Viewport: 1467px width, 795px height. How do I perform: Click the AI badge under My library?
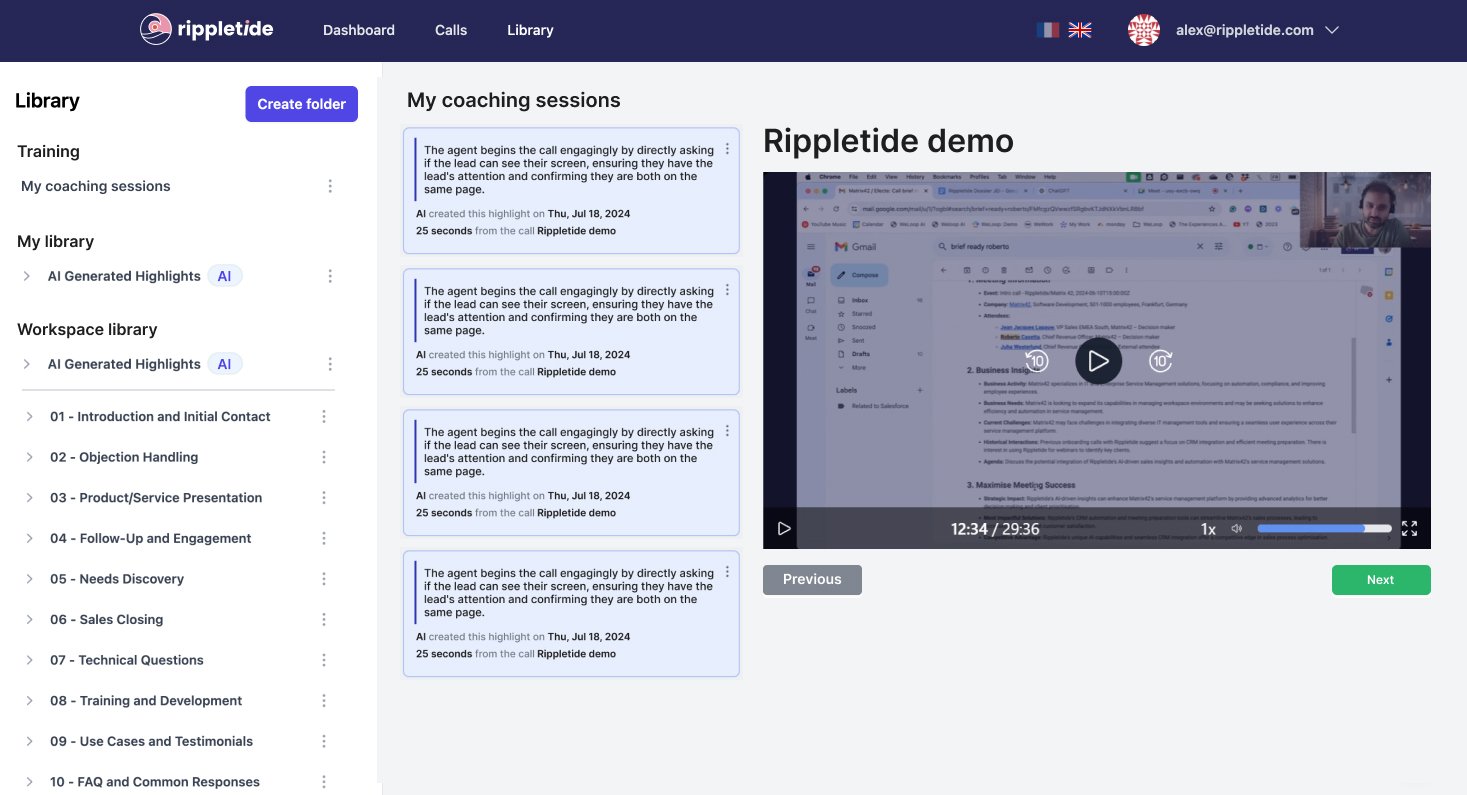coord(225,276)
